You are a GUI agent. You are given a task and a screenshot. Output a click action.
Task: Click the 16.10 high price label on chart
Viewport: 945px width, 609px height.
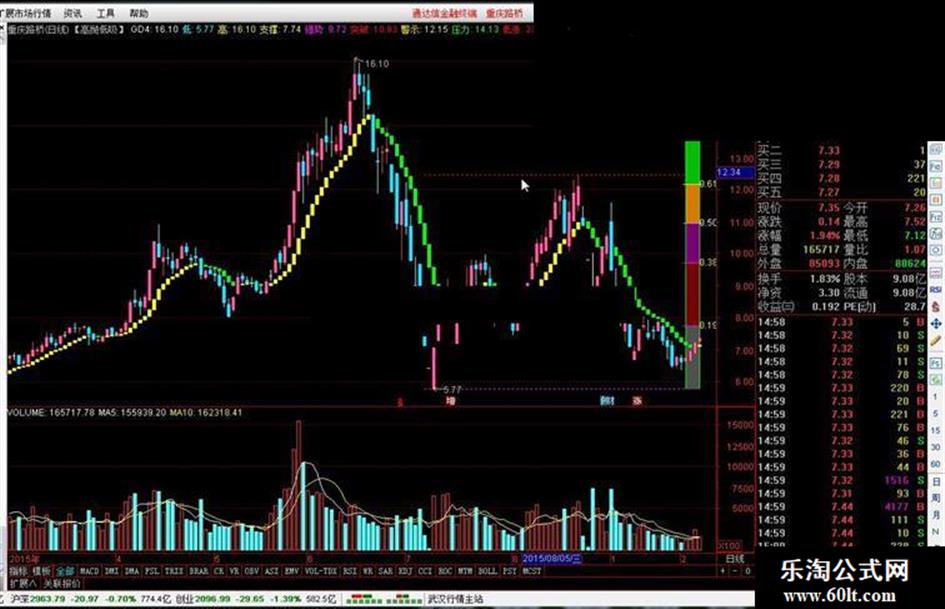pos(377,63)
